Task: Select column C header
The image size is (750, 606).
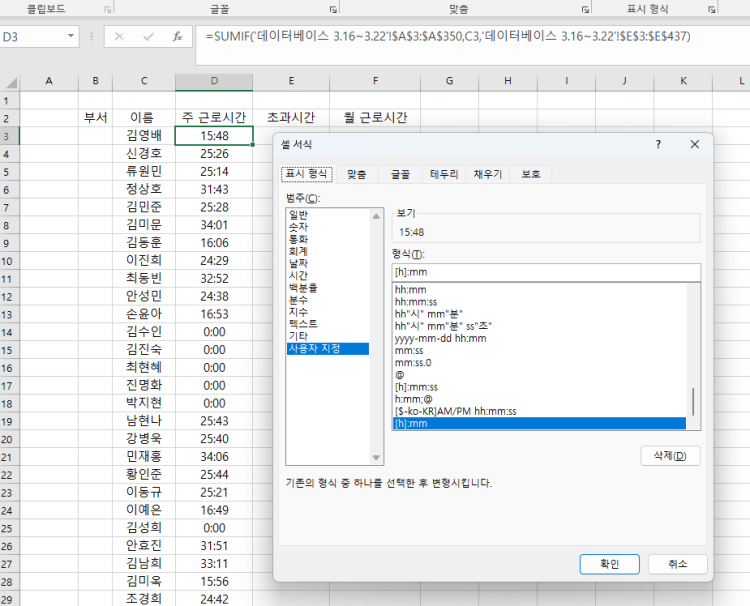Action: [x=144, y=81]
